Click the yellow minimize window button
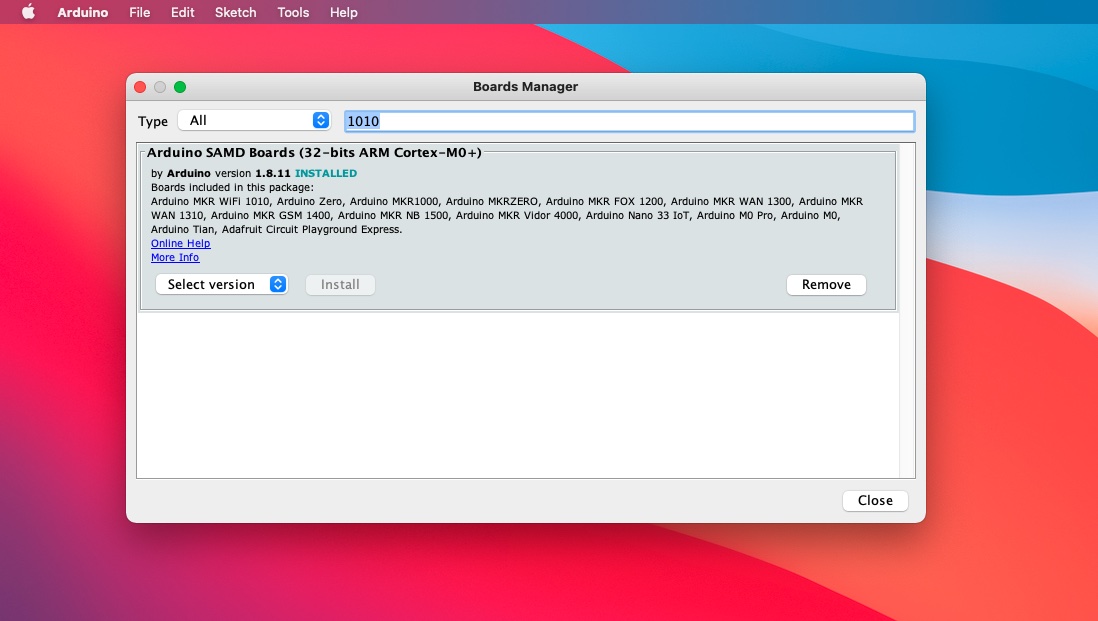This screenshot has width=1098, height=621. (160, 87)
